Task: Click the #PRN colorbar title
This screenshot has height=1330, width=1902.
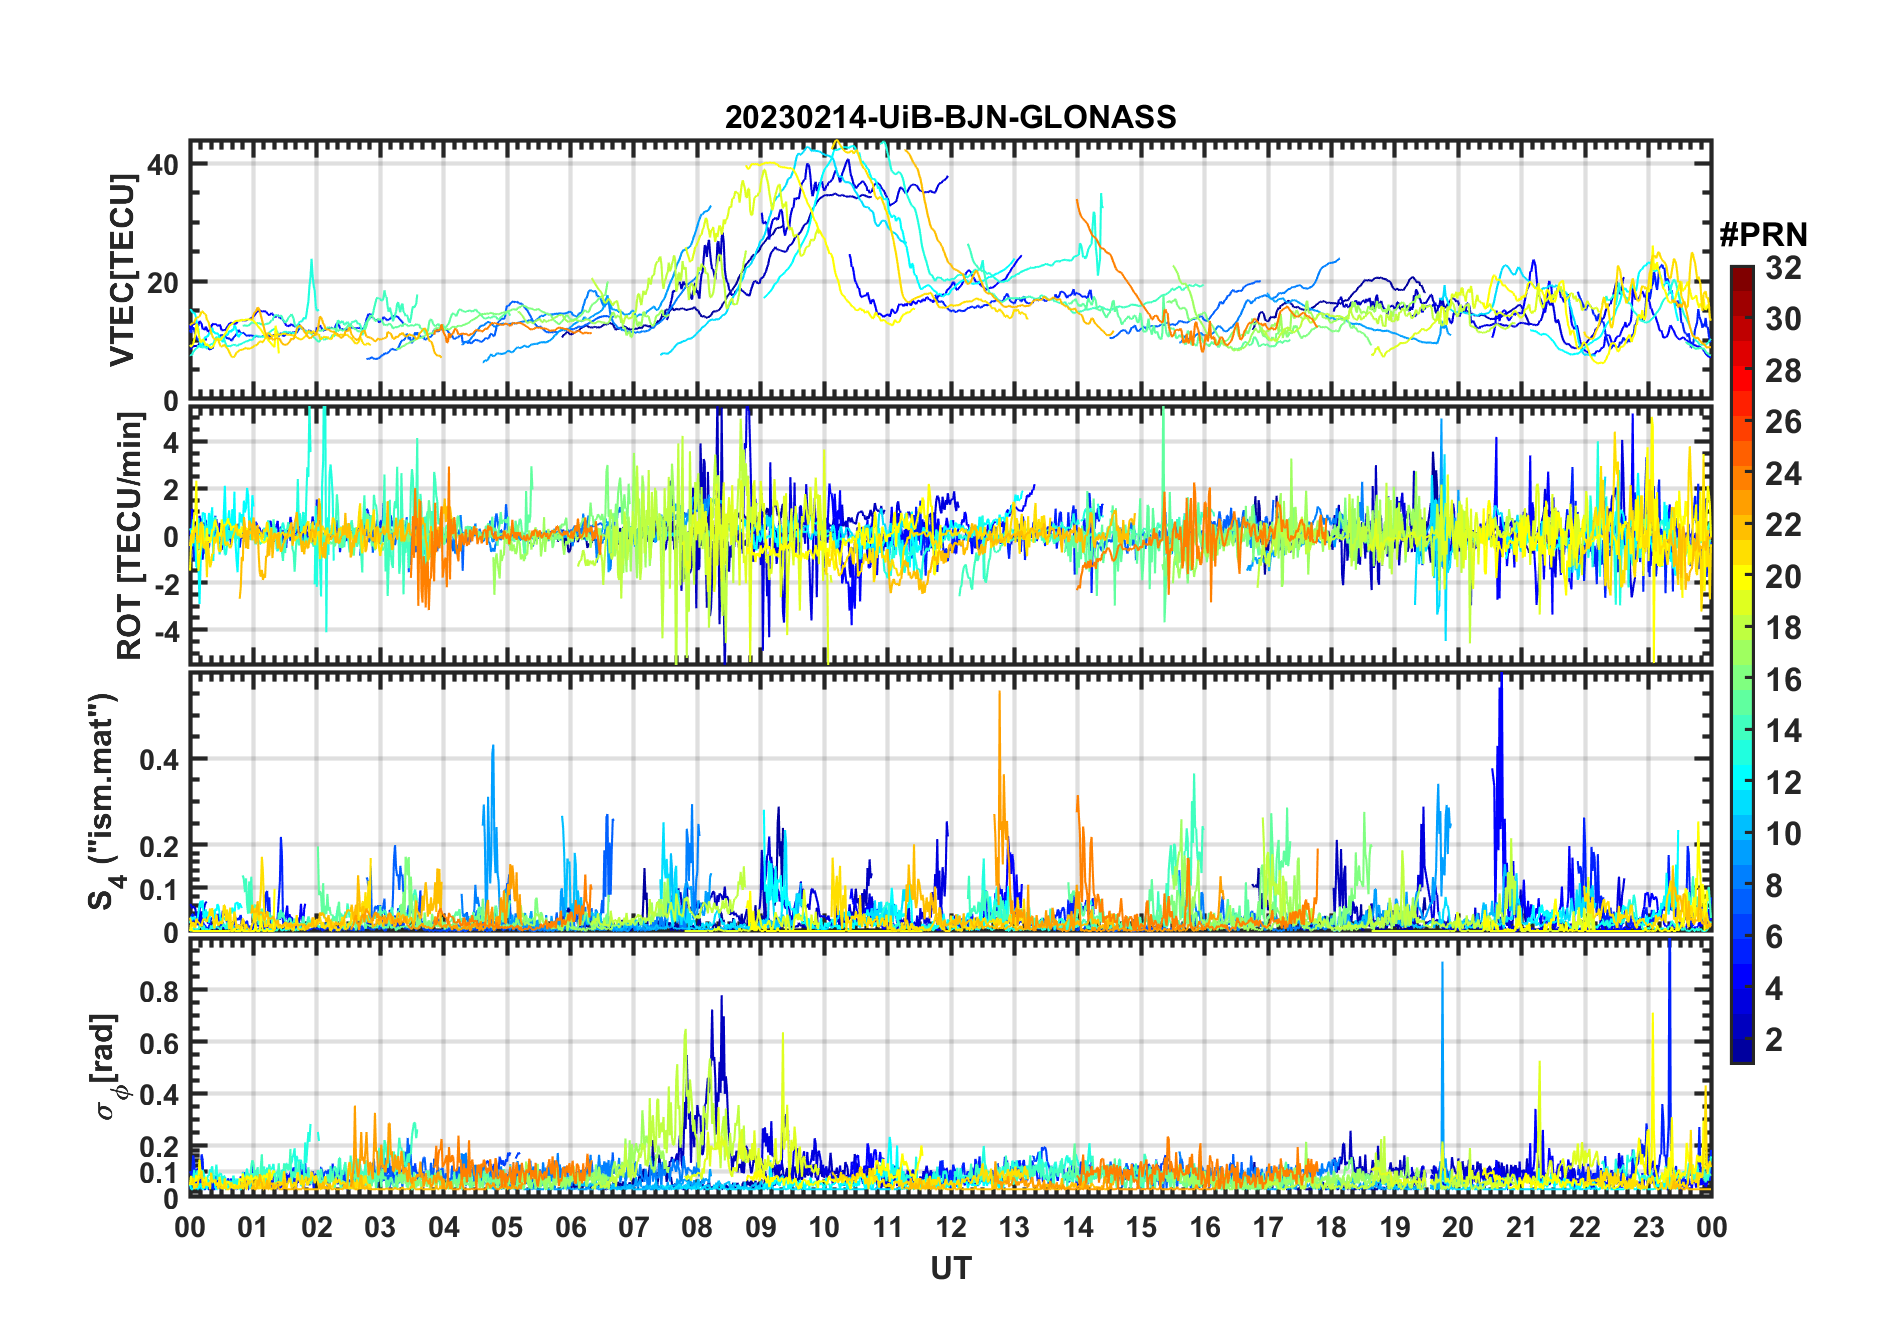Action: click(x=1763, y=235)
